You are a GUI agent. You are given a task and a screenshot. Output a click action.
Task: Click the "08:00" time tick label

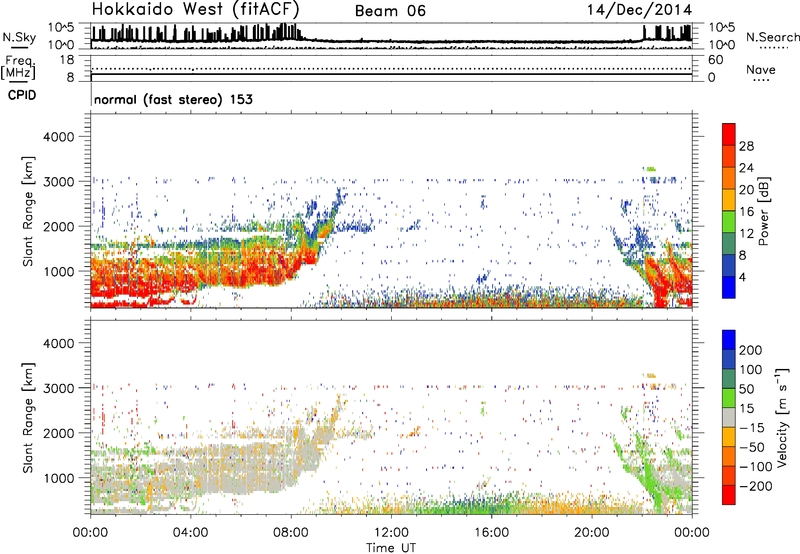(x=291, y=533)
